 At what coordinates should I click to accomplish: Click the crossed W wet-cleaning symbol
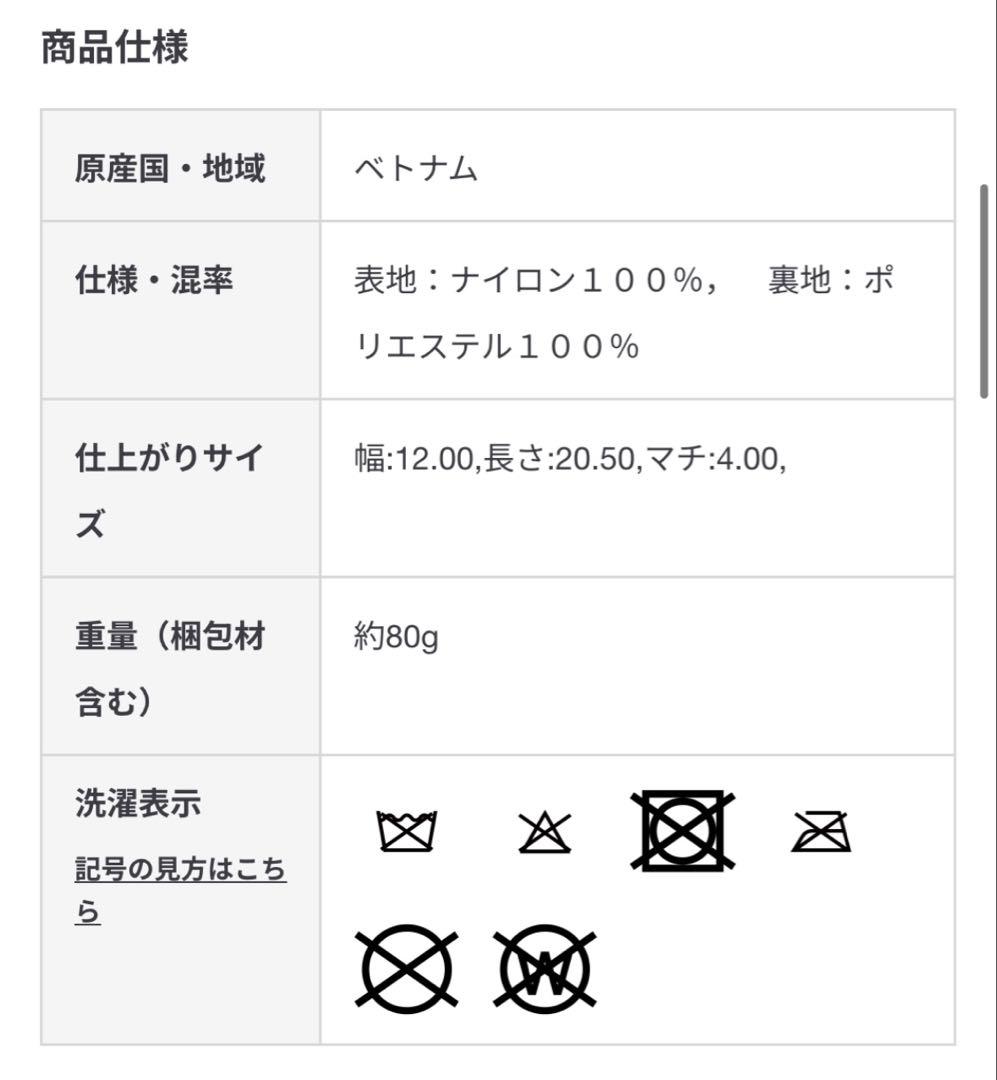point(545,968)
